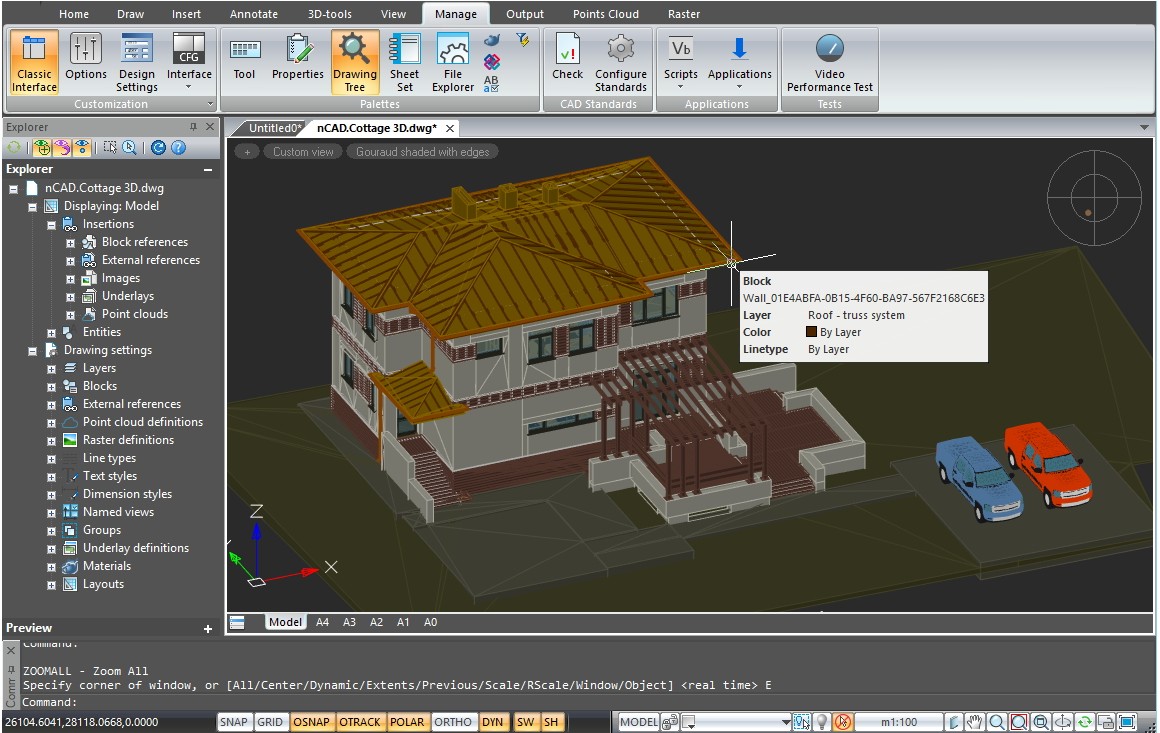Toggle ORTHO mode
The width and height of the screenshot is (1160, 733).
(453, 722)
